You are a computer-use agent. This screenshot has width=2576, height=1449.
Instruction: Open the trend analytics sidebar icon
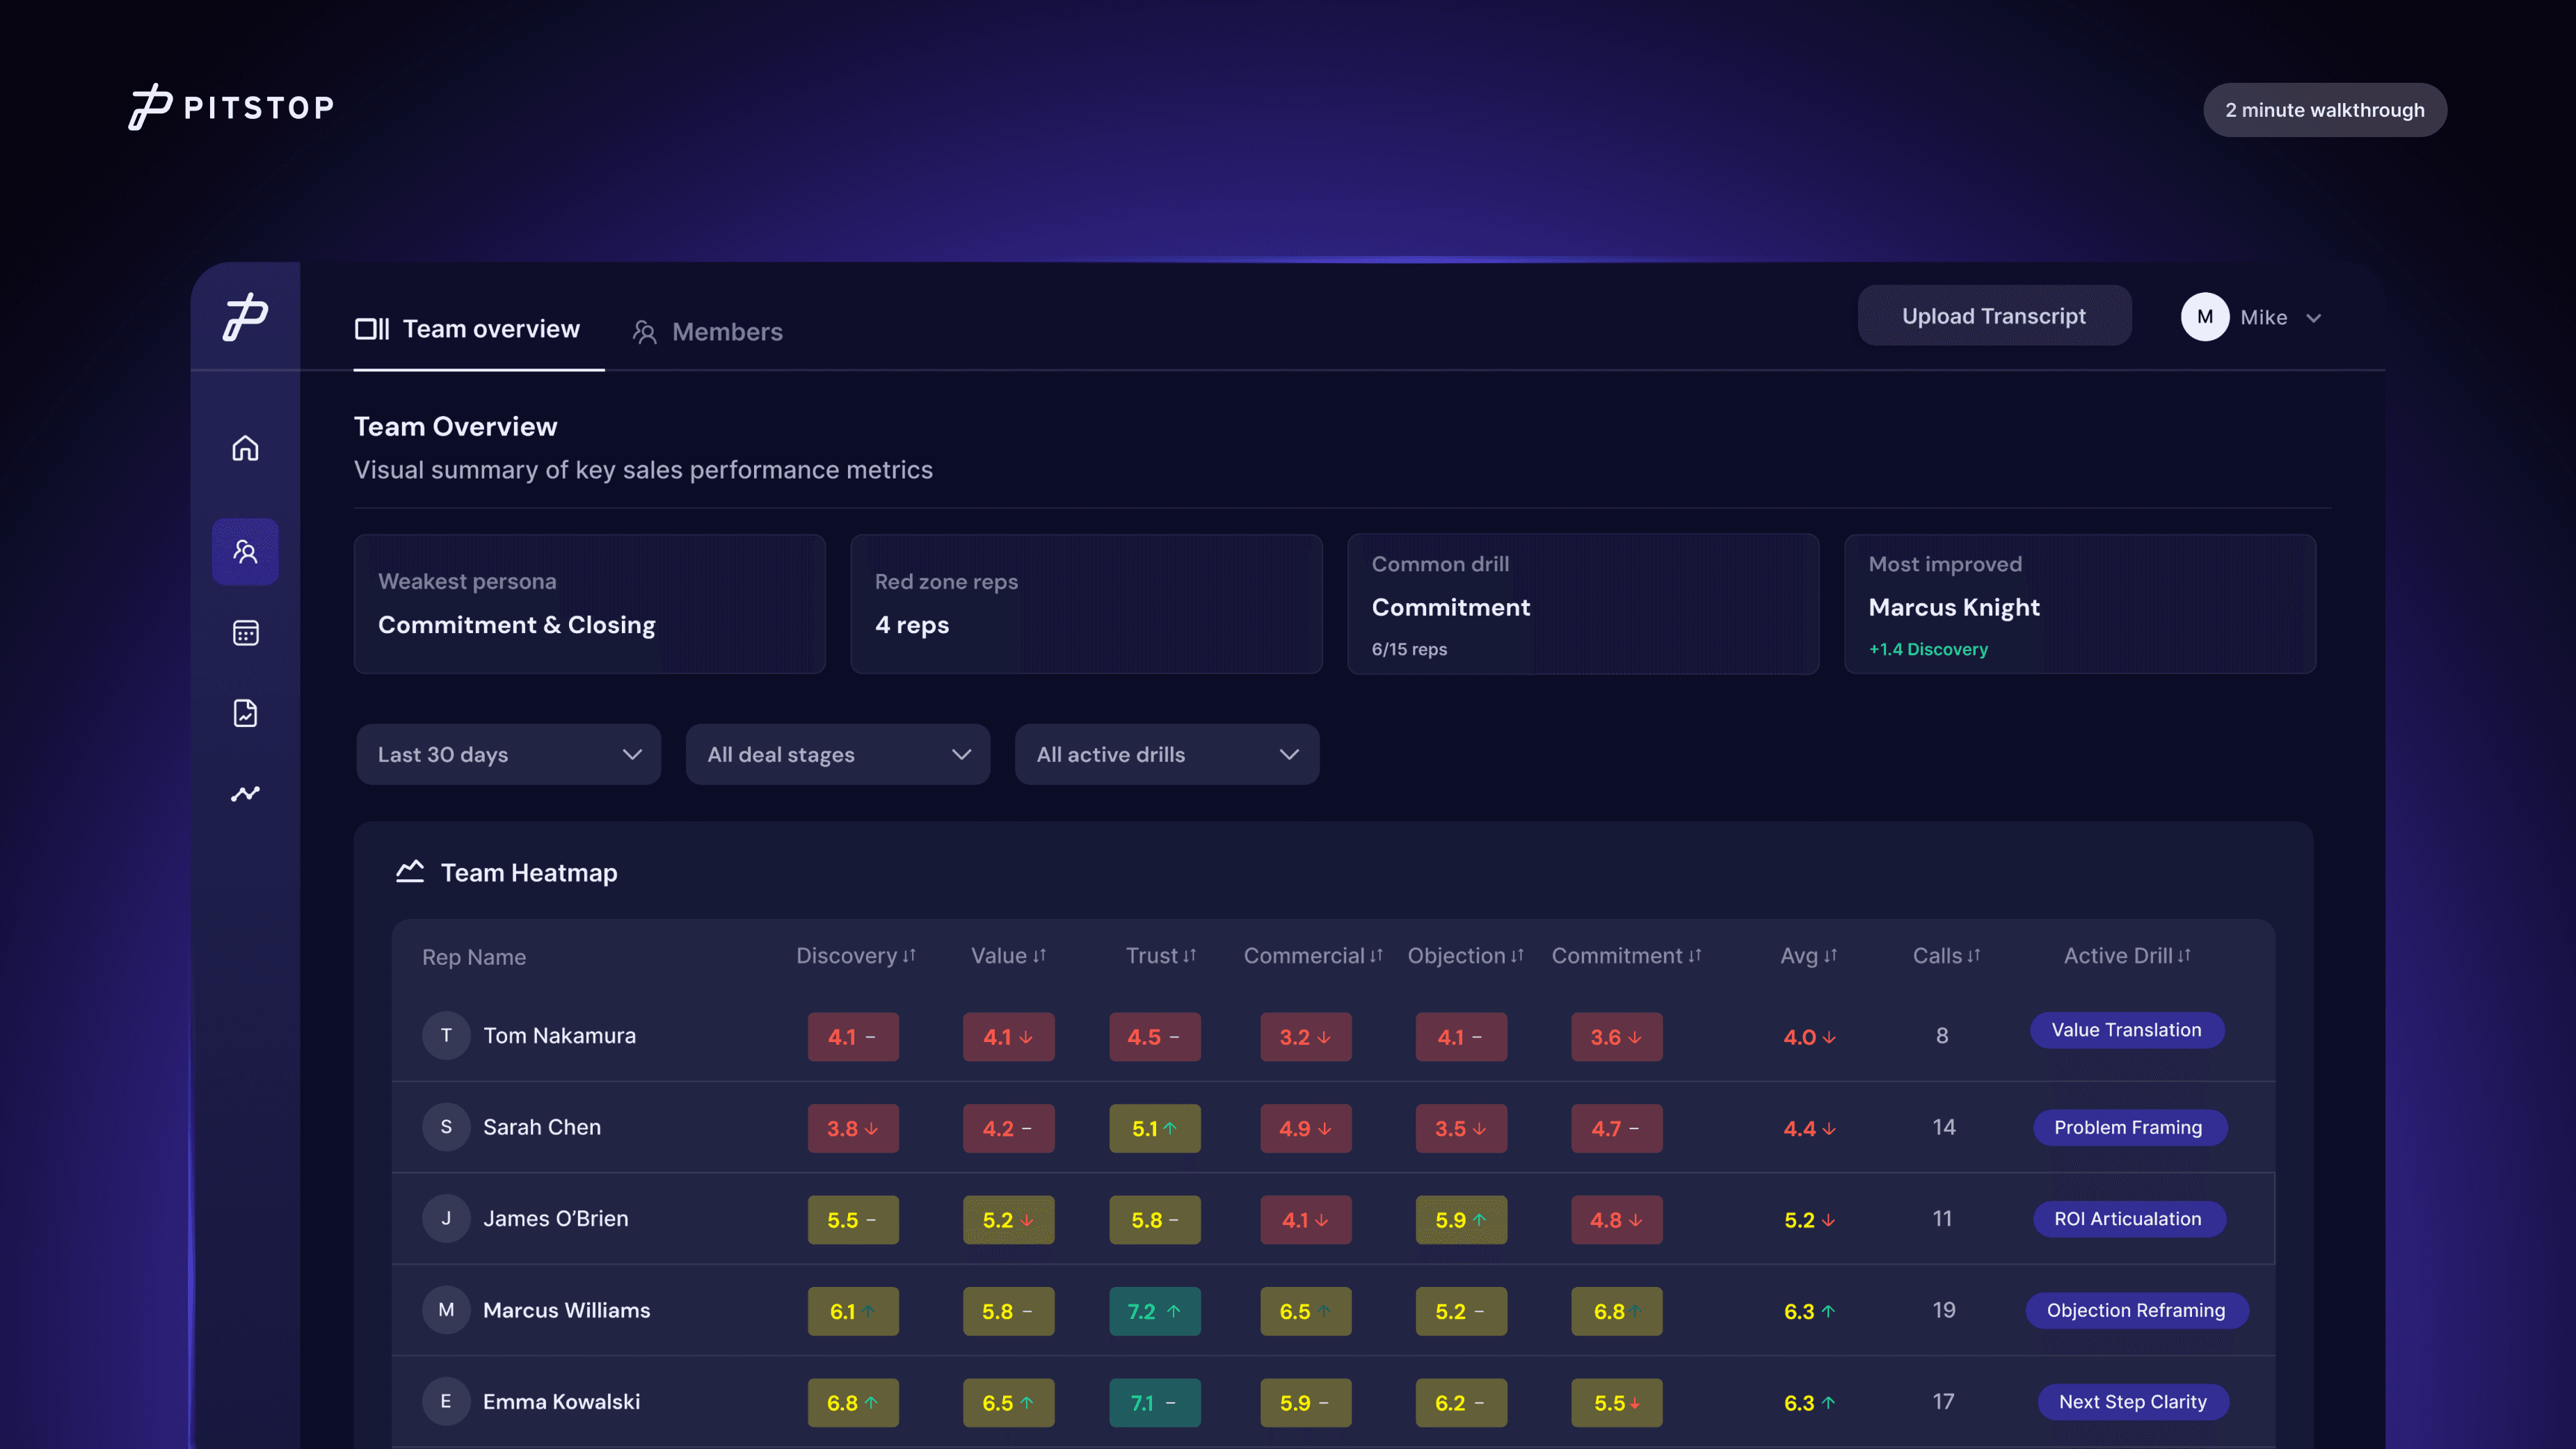(x=245, y=794)
